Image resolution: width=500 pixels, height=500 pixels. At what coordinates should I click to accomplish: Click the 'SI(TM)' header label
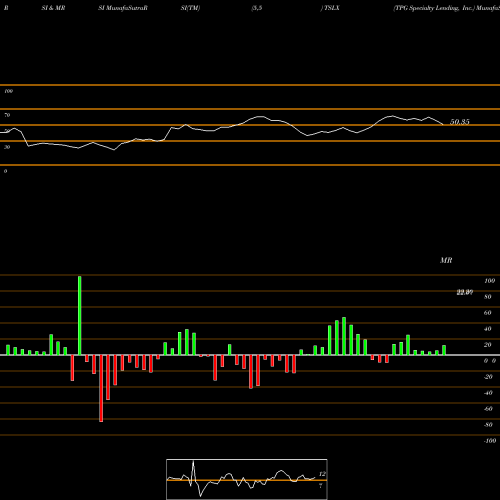[190, 8]
